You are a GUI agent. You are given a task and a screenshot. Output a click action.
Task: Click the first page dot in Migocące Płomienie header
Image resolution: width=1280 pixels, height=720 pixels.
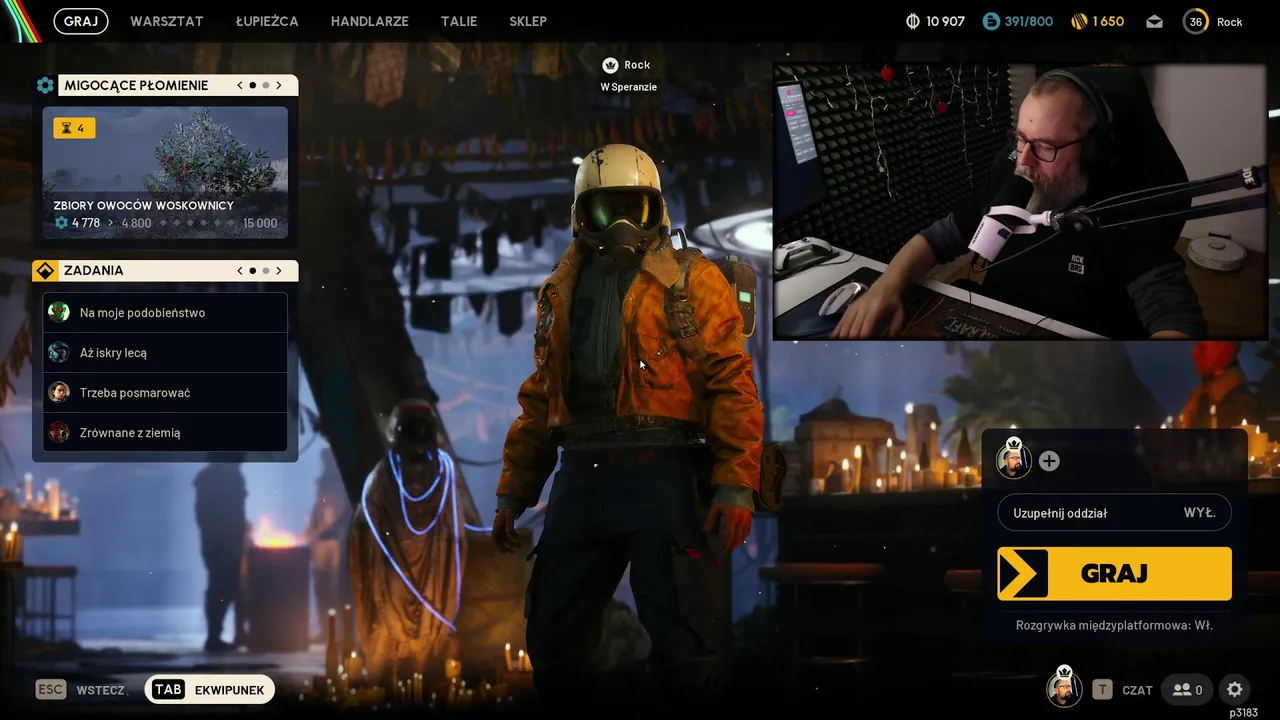[252, 85]
